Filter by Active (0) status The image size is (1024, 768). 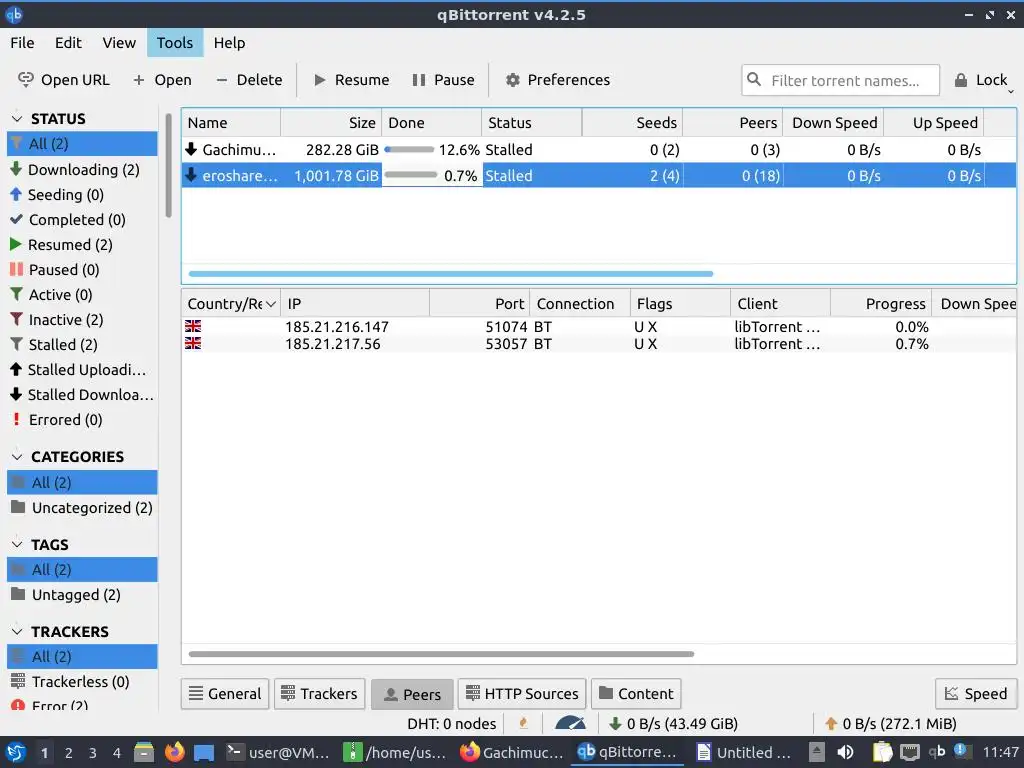[82, 295]
